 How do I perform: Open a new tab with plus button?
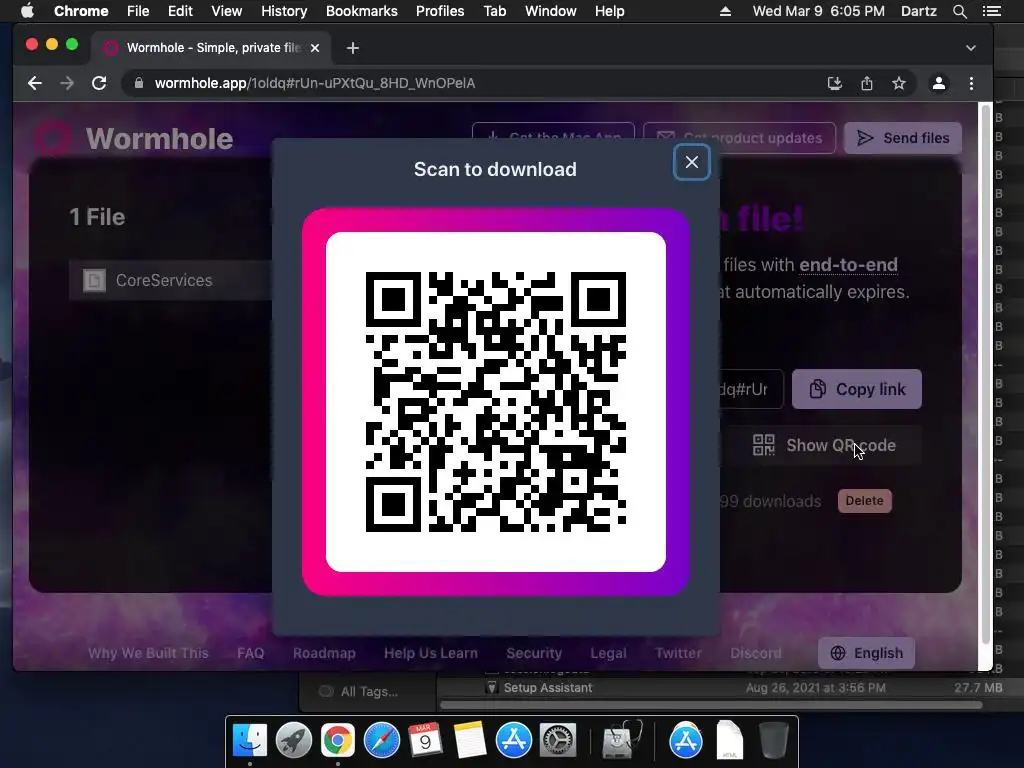point(353,48)
